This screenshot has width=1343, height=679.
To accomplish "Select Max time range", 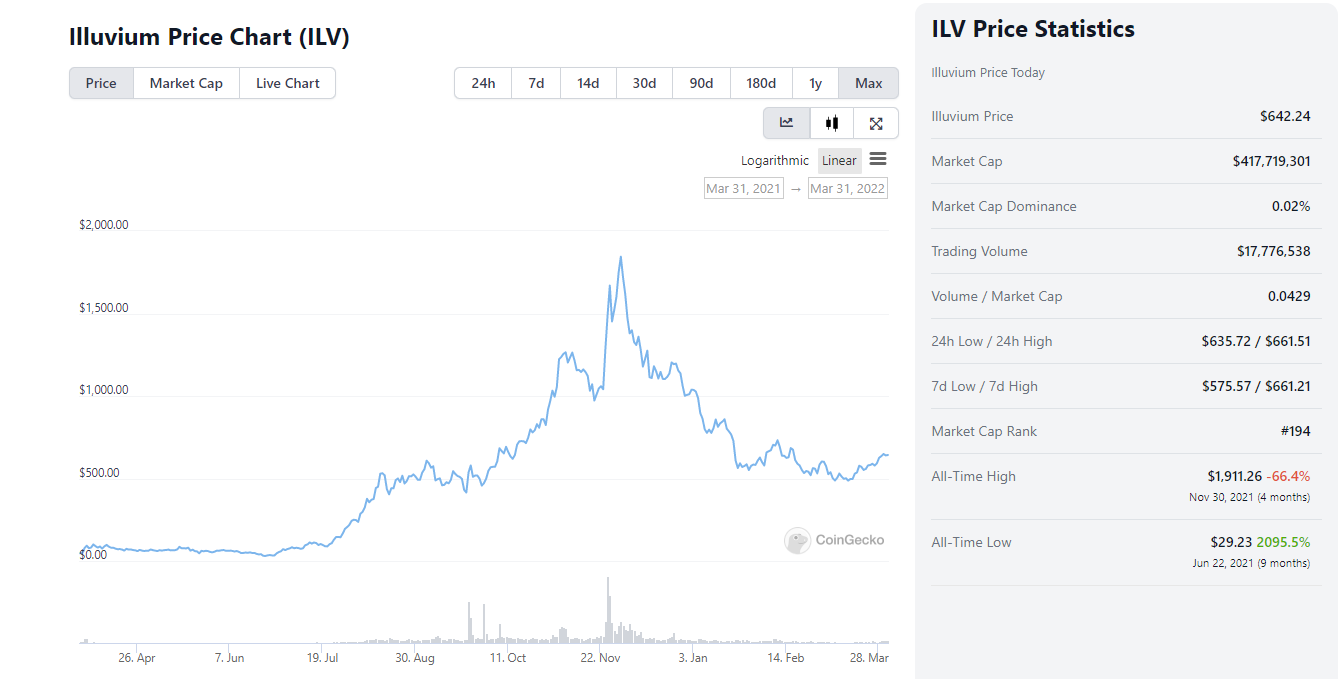I will (869, 83).
